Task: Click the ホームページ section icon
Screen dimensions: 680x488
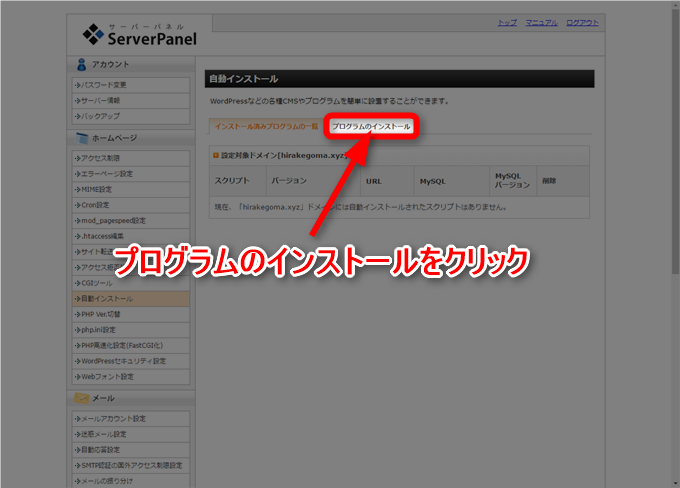Action: pos(82,138)
